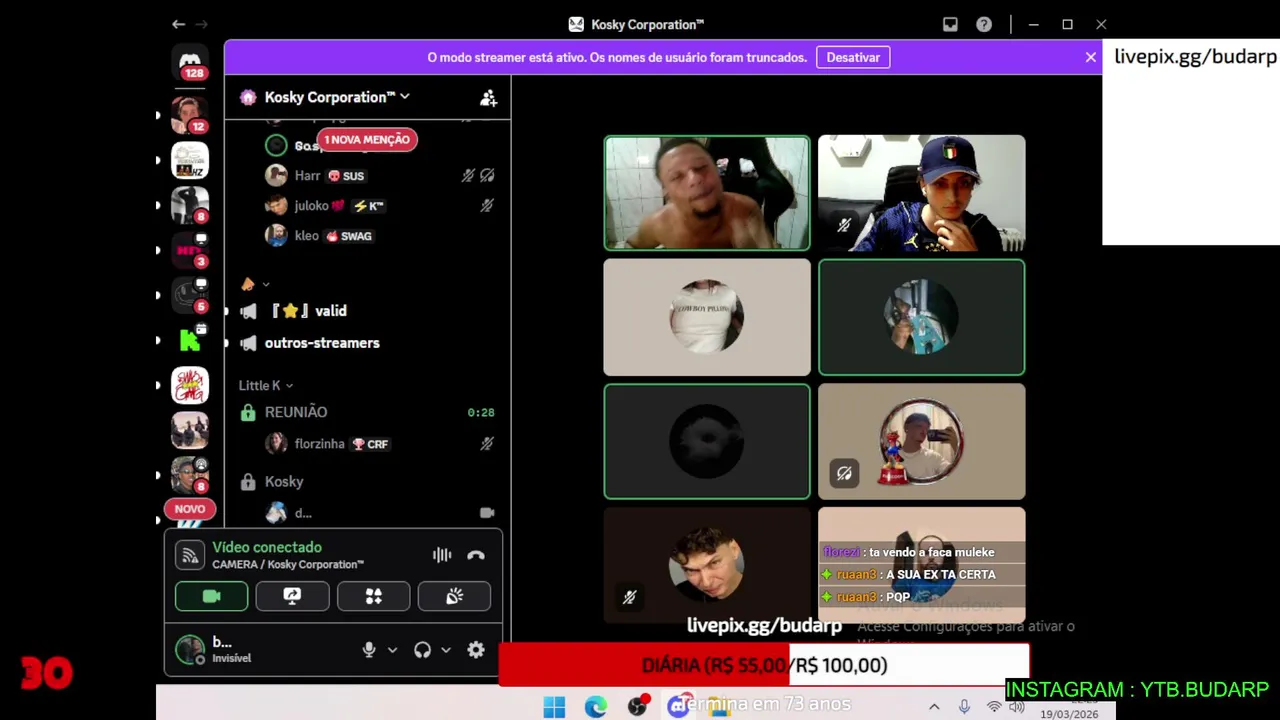Image resolution: width=1280 pixels, height=720 pixels.
Task: Open OBS Studio from taskbar
Action: pos(638,707)
